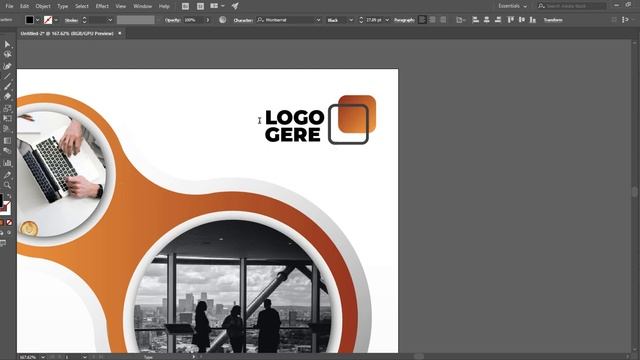Open the File menu
Image resolution: width=640 pixels, height=360 pixels.
(9, 6)
